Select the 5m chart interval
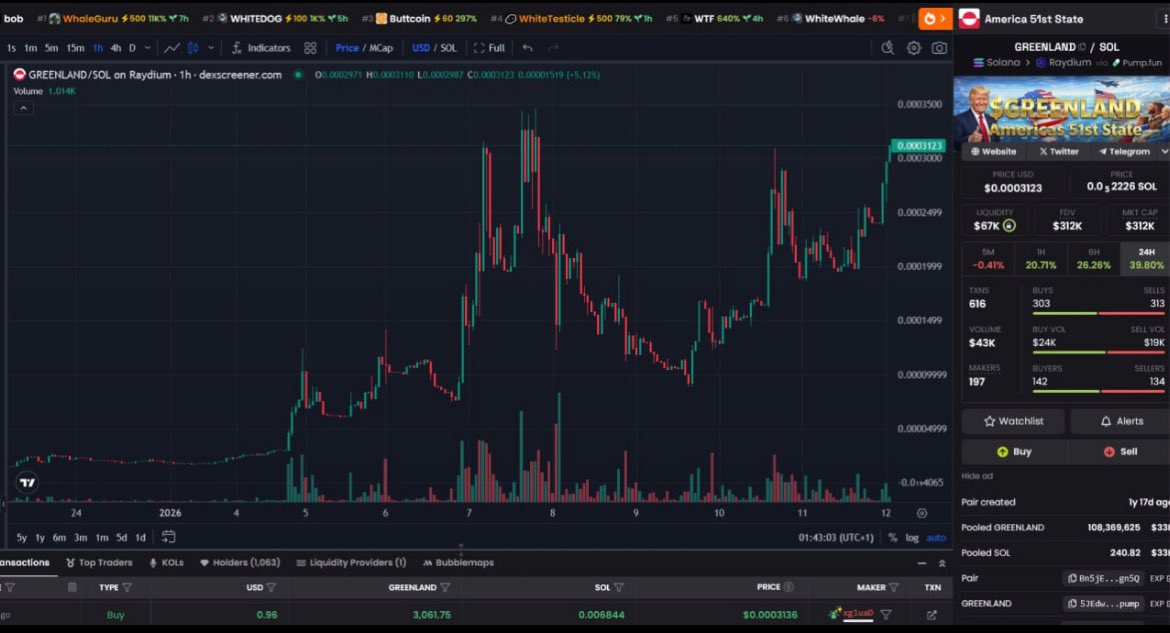The height and width of the screenshot is (633, 1170). point(51,48)
